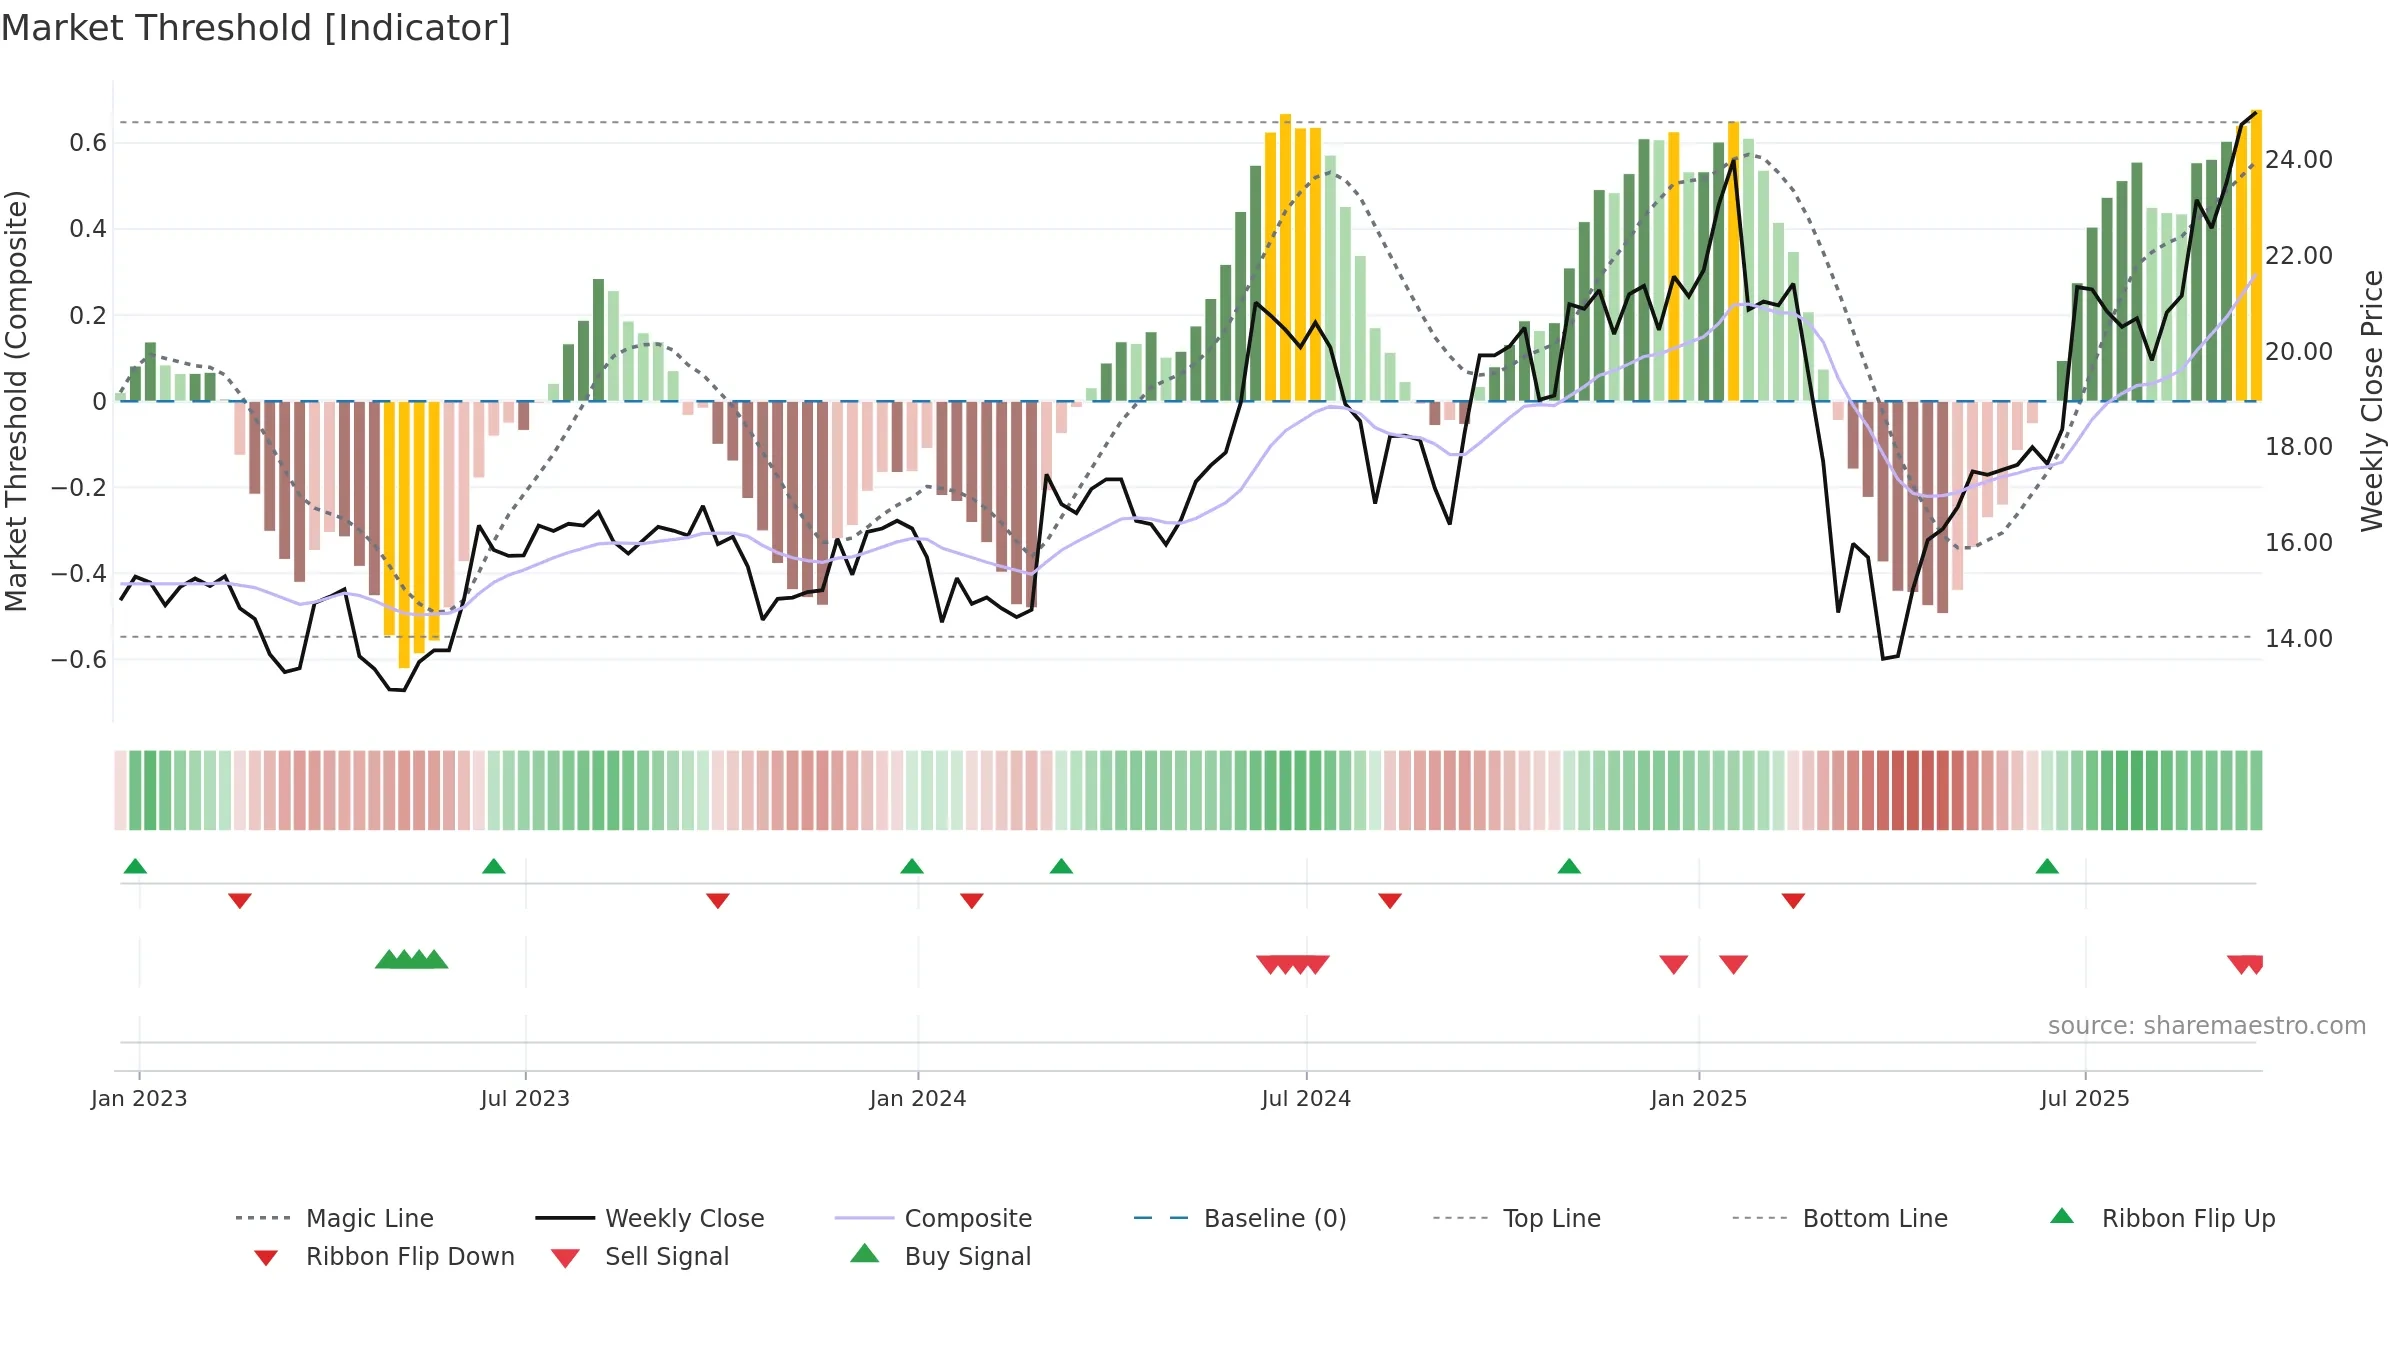The height and width of the screenshot is (1350, 2400).
Task: Click the ribbon flip up marker at Jan 2023
Action: tap(135, 866)
